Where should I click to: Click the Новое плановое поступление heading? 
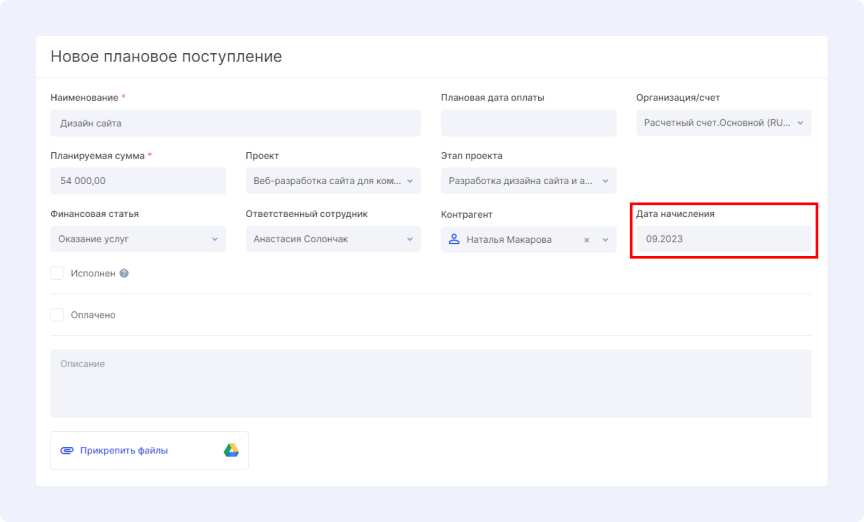166,56
